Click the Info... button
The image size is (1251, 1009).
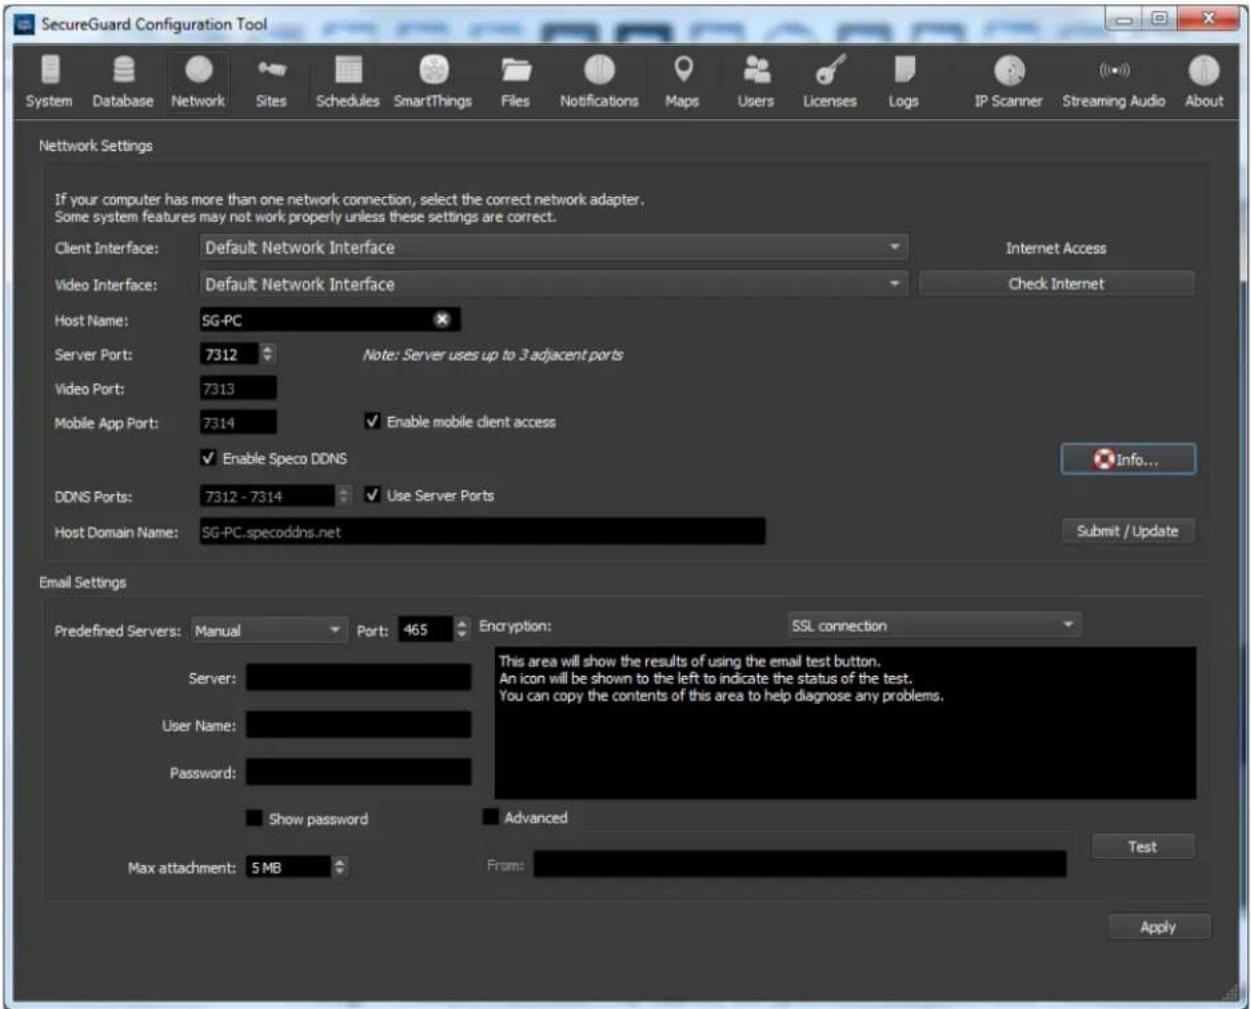pyautogui.click(x=1128, y=459)
